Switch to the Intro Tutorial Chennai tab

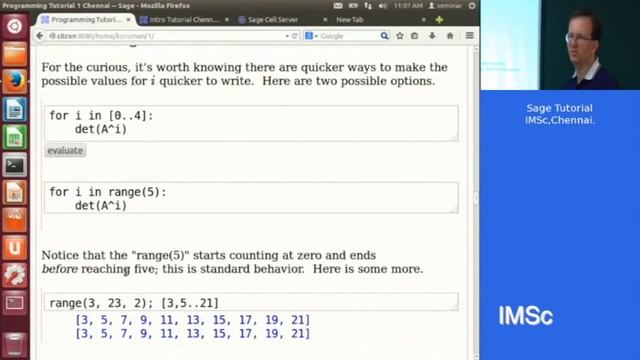click(180, 20)
